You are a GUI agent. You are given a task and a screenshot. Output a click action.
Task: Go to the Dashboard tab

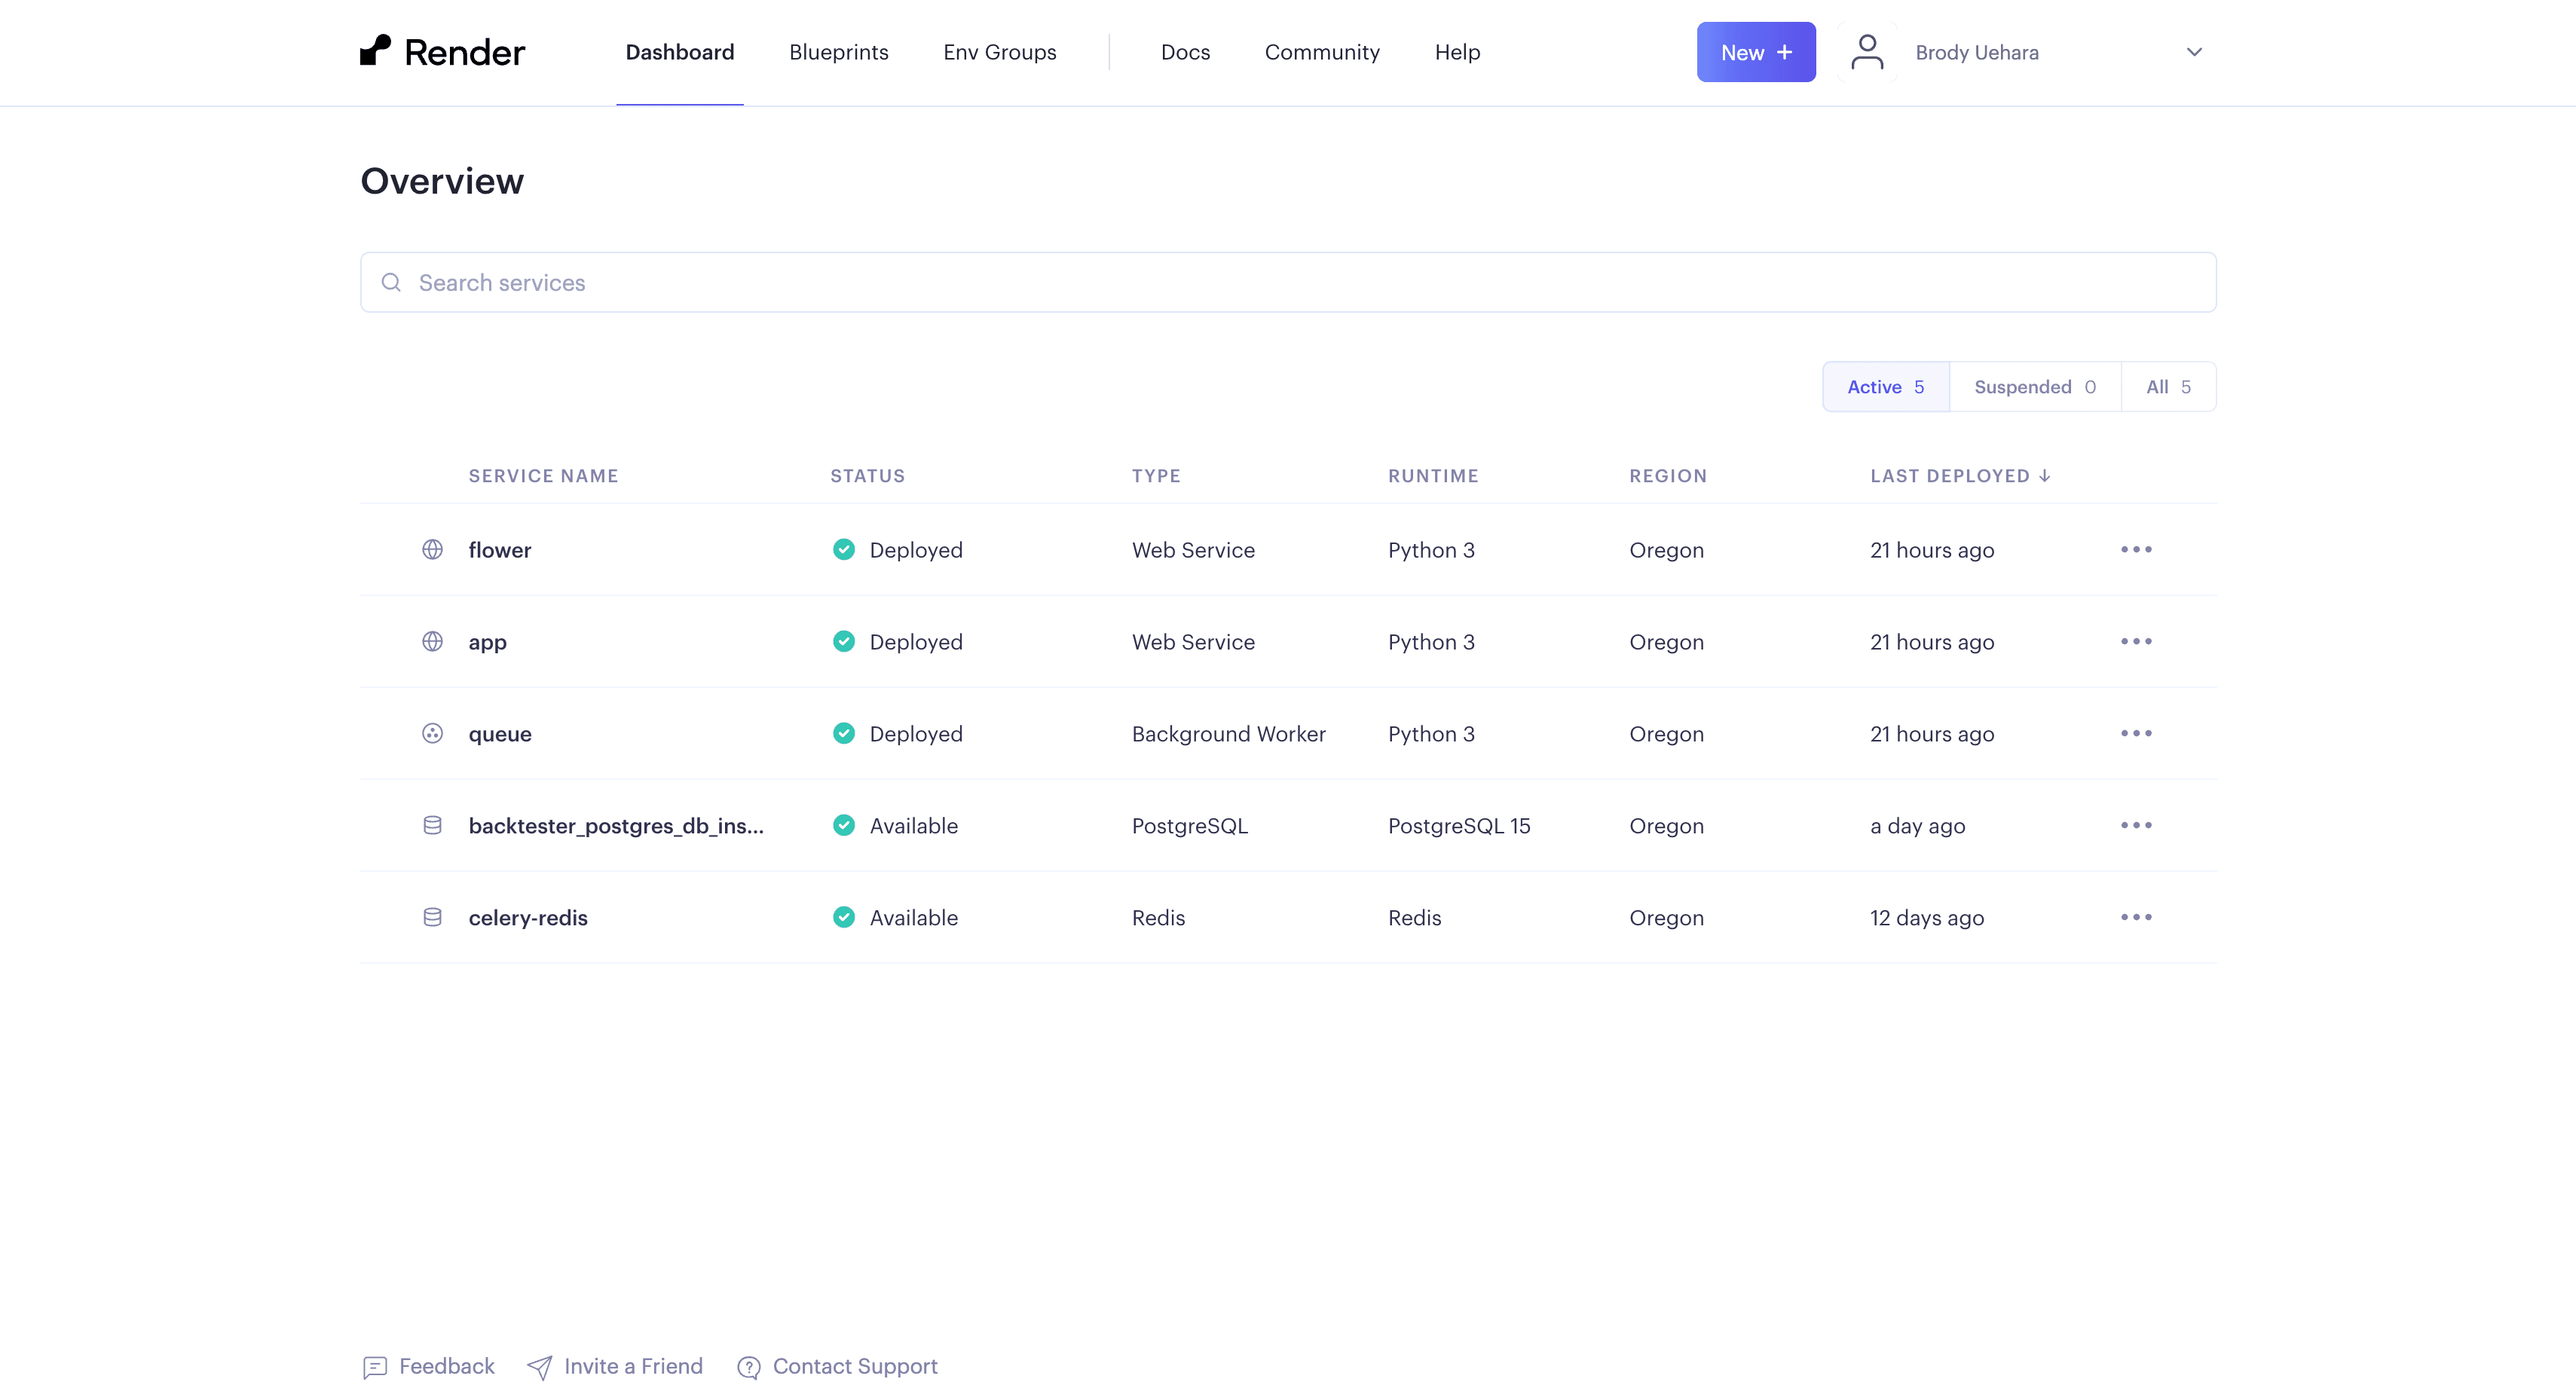680,52
